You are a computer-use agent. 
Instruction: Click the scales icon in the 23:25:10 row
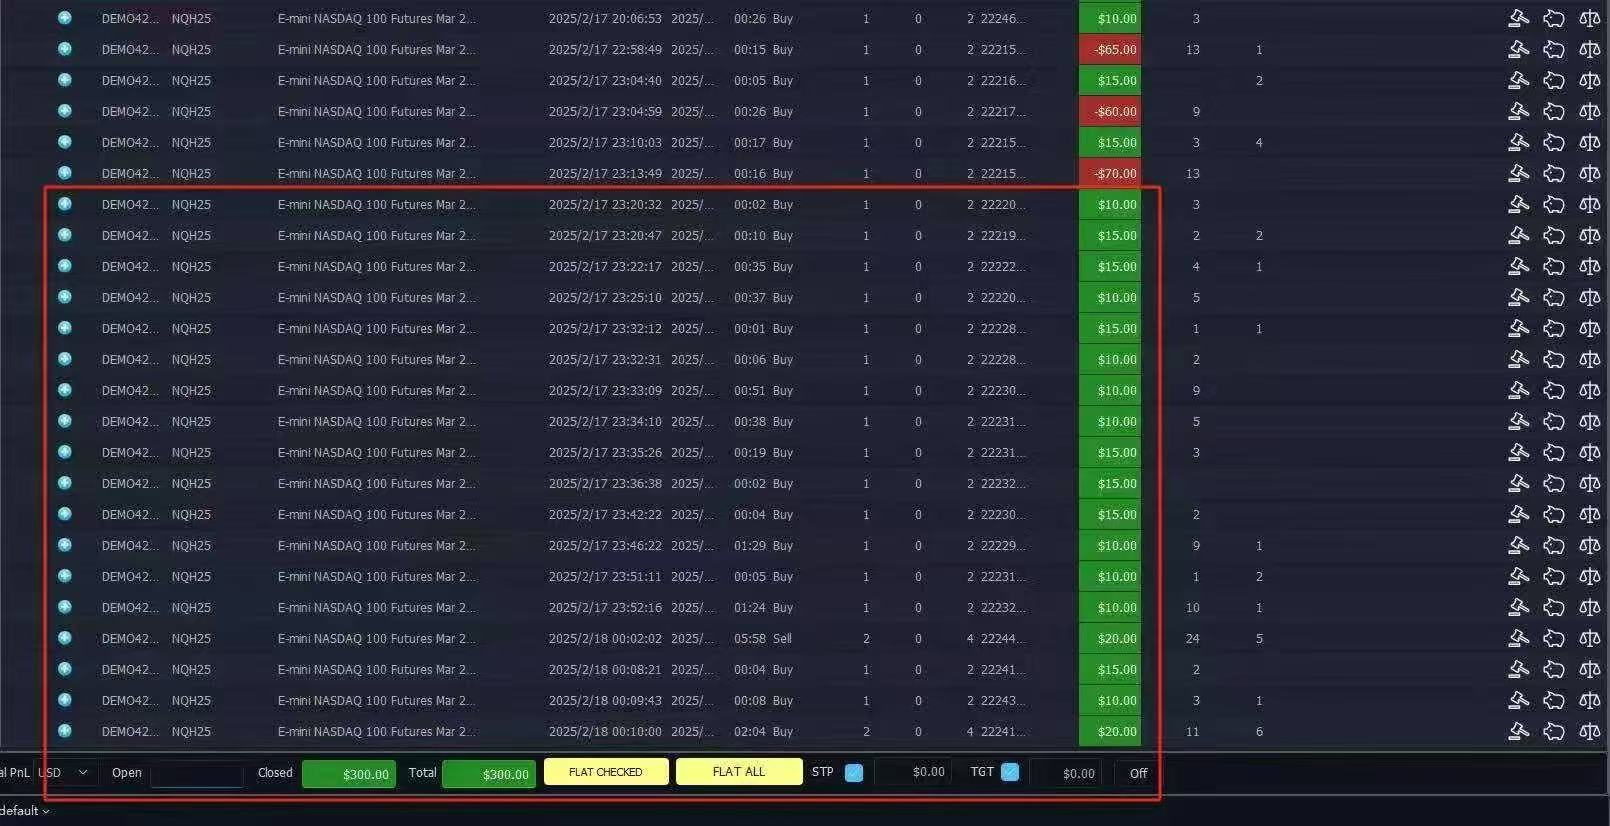1589,297
